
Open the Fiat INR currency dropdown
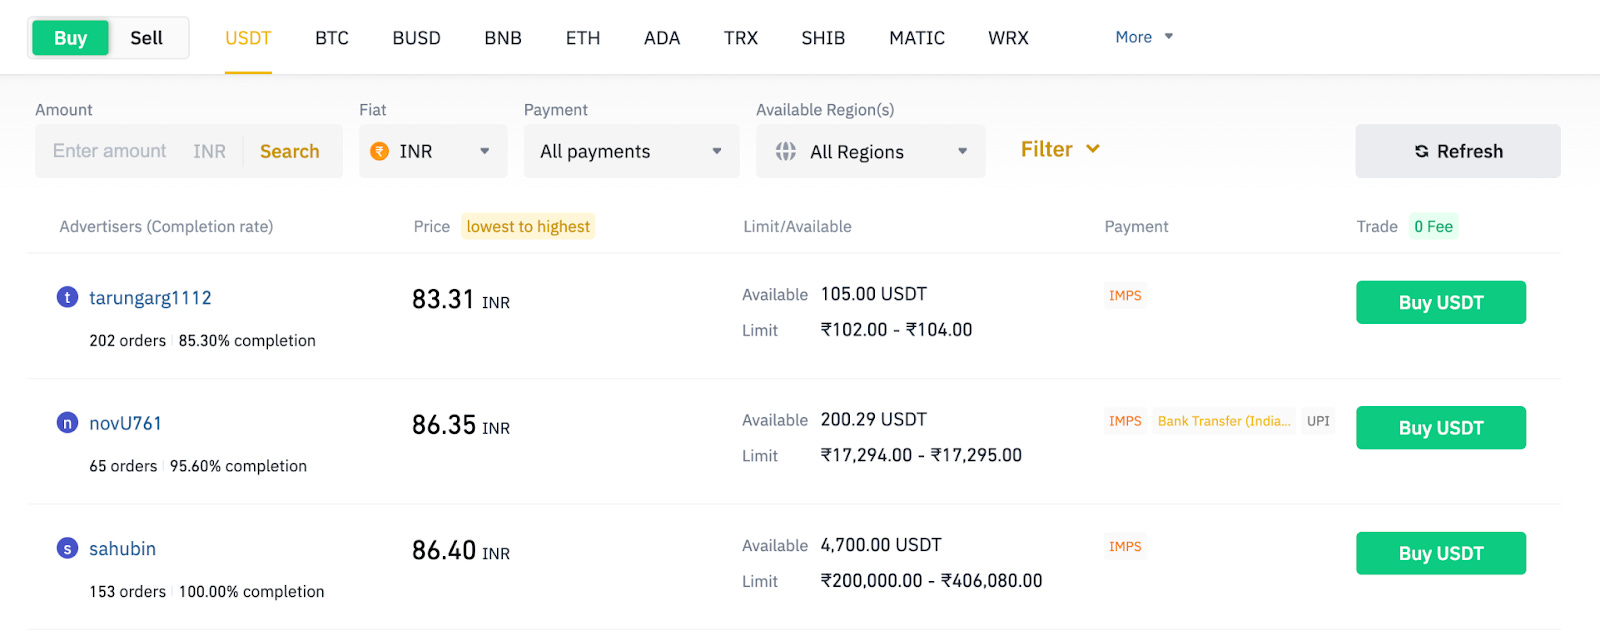click(x=433, y=151)
